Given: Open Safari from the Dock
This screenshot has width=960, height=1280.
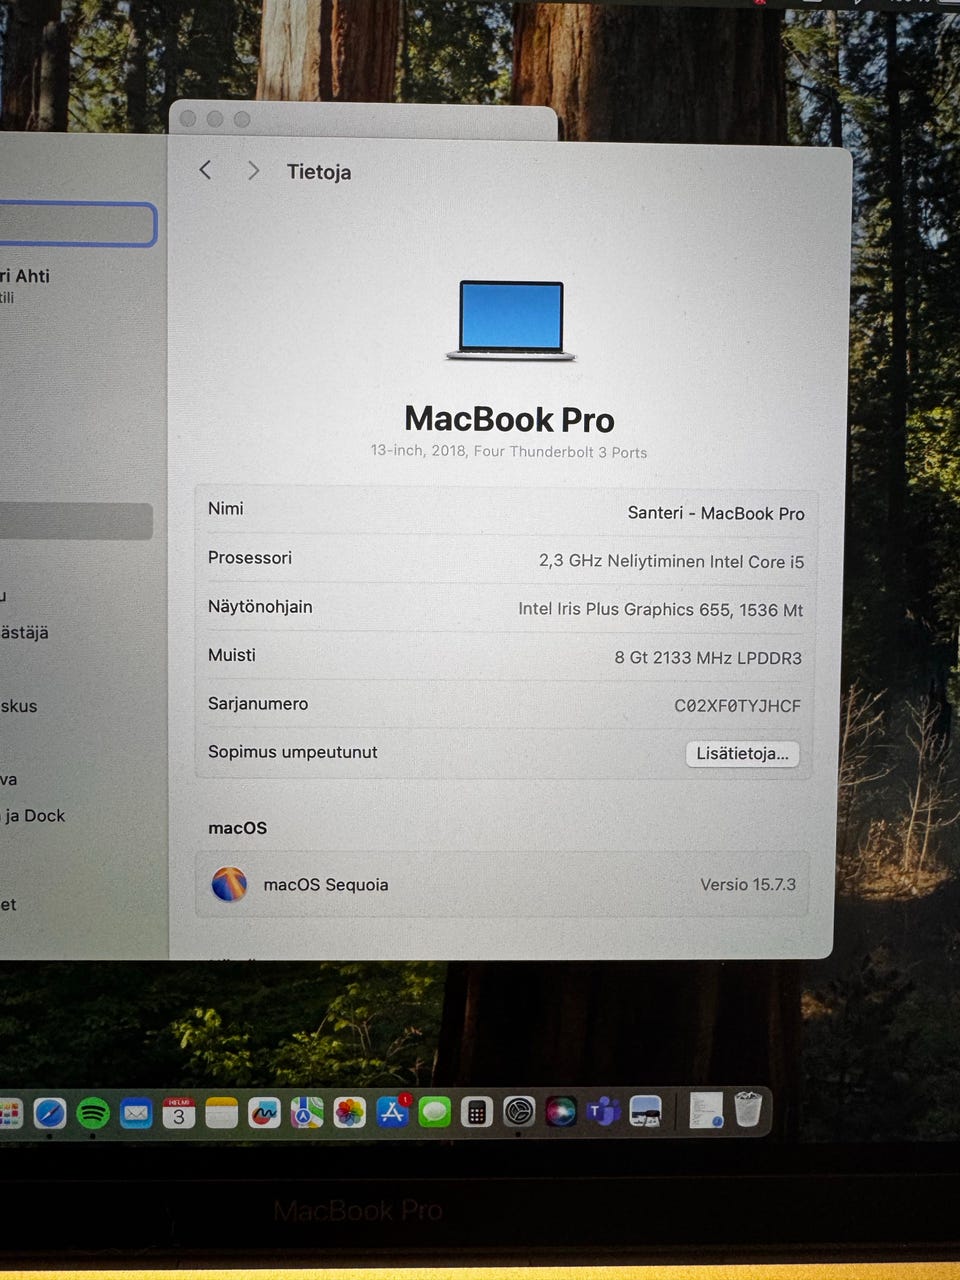Looking at the screenshot, I should [50, 1113].
